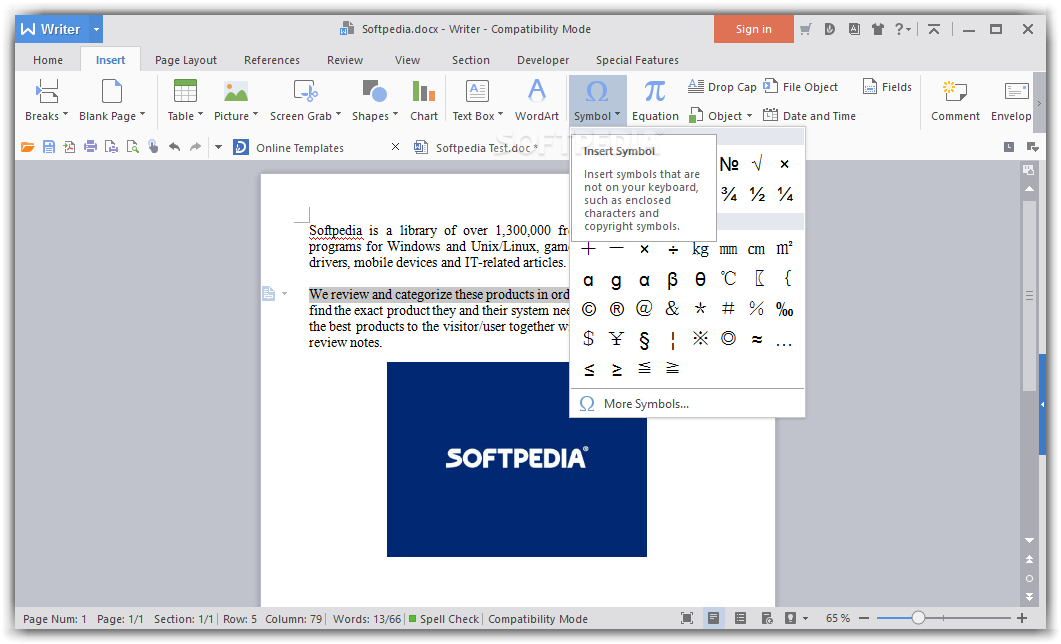
Task: Open the Review tab
Action: point(344,60)
